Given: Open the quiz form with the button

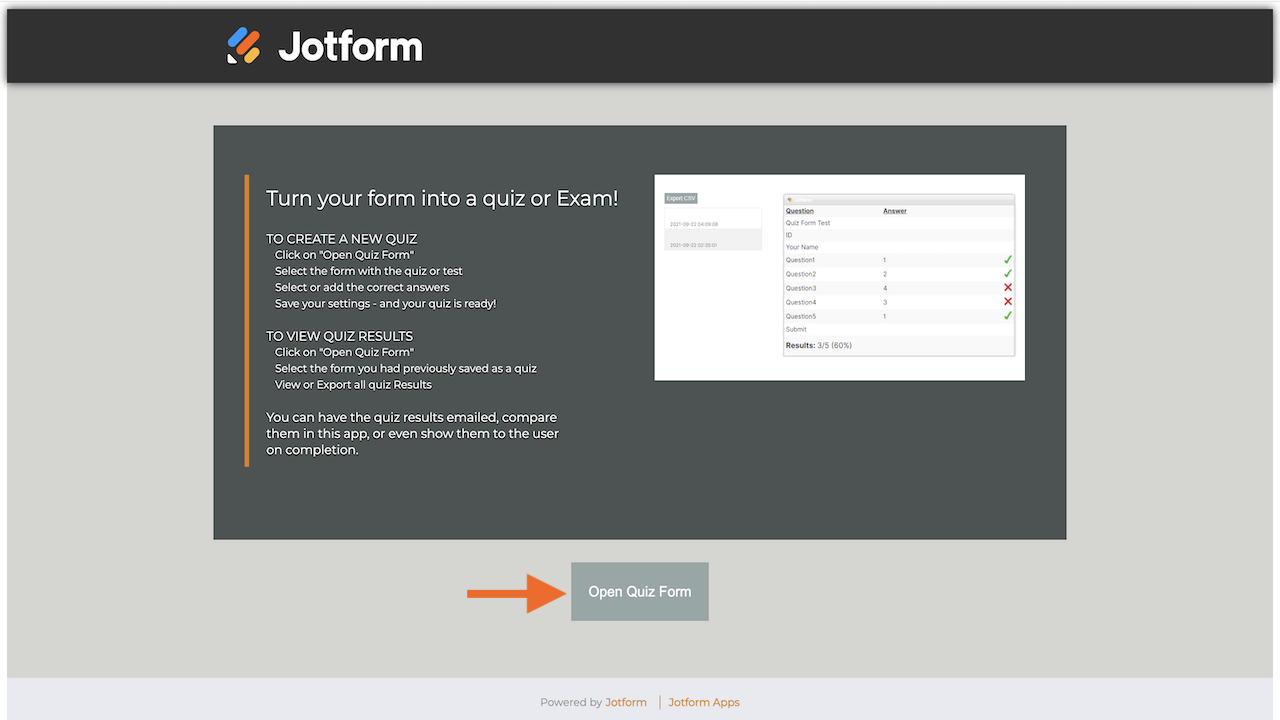Looking at the screenshot, I should point(640,591).
